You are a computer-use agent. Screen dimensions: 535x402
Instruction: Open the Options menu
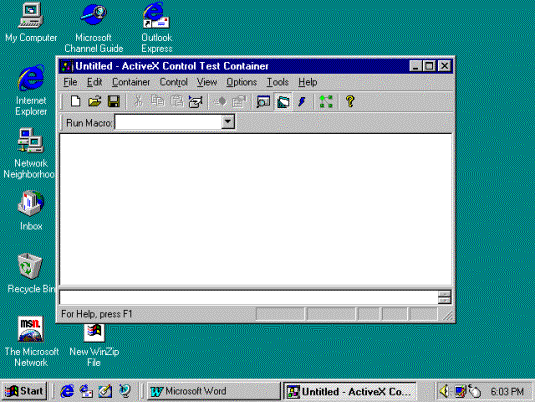pyautogui.click(x=241, y=82)
